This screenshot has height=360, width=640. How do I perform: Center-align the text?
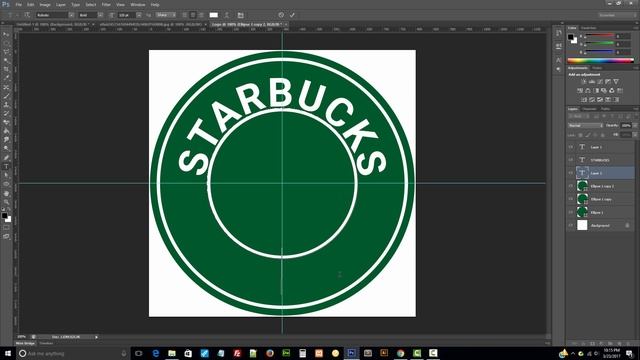click(193, 15)
